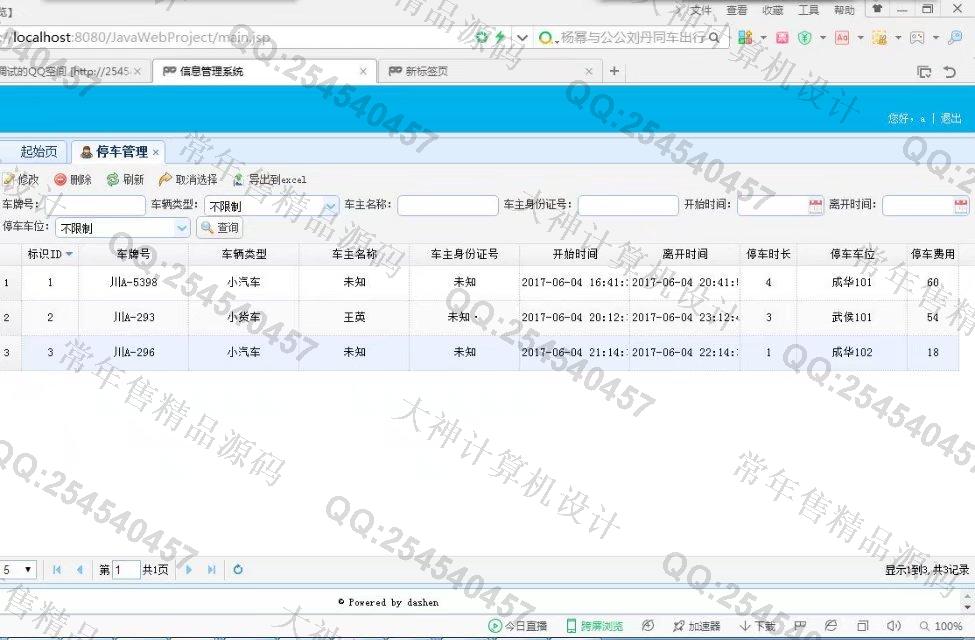Viewport: 975px width, 640px height.
Task: Switch to the 新标签页 browser tab
Action: 489,72
